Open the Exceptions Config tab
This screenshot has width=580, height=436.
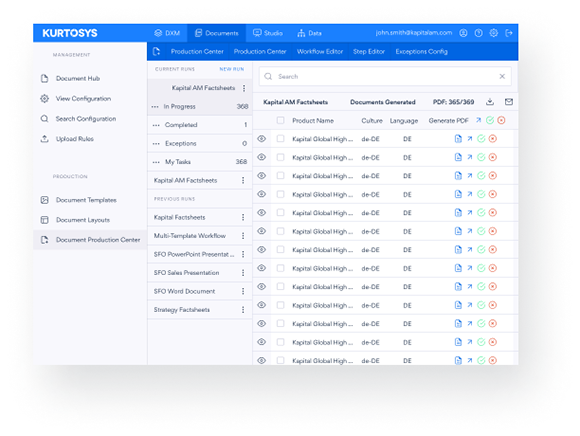[x=422, y=51]
